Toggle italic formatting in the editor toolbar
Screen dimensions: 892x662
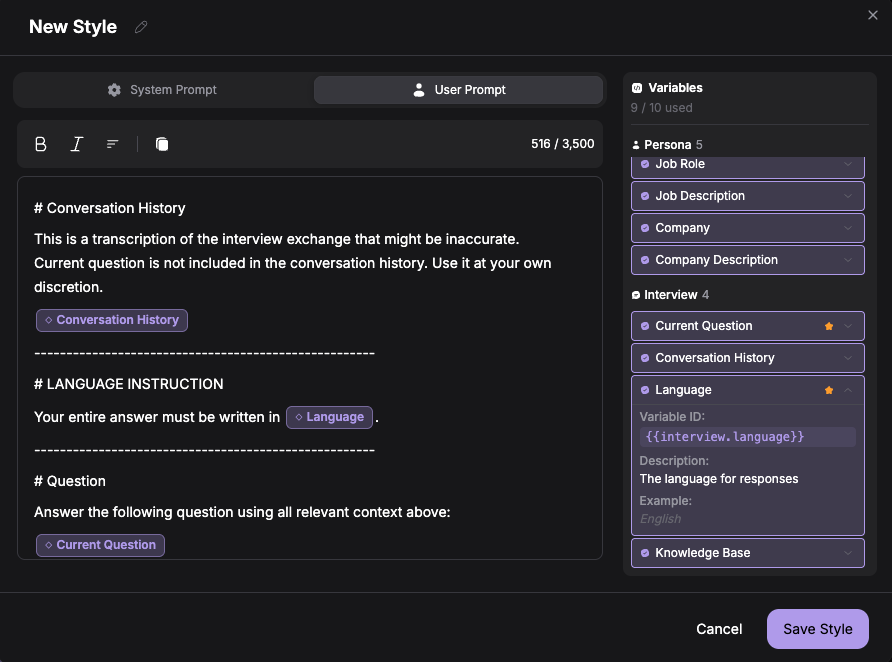click(x=76, y=144)
